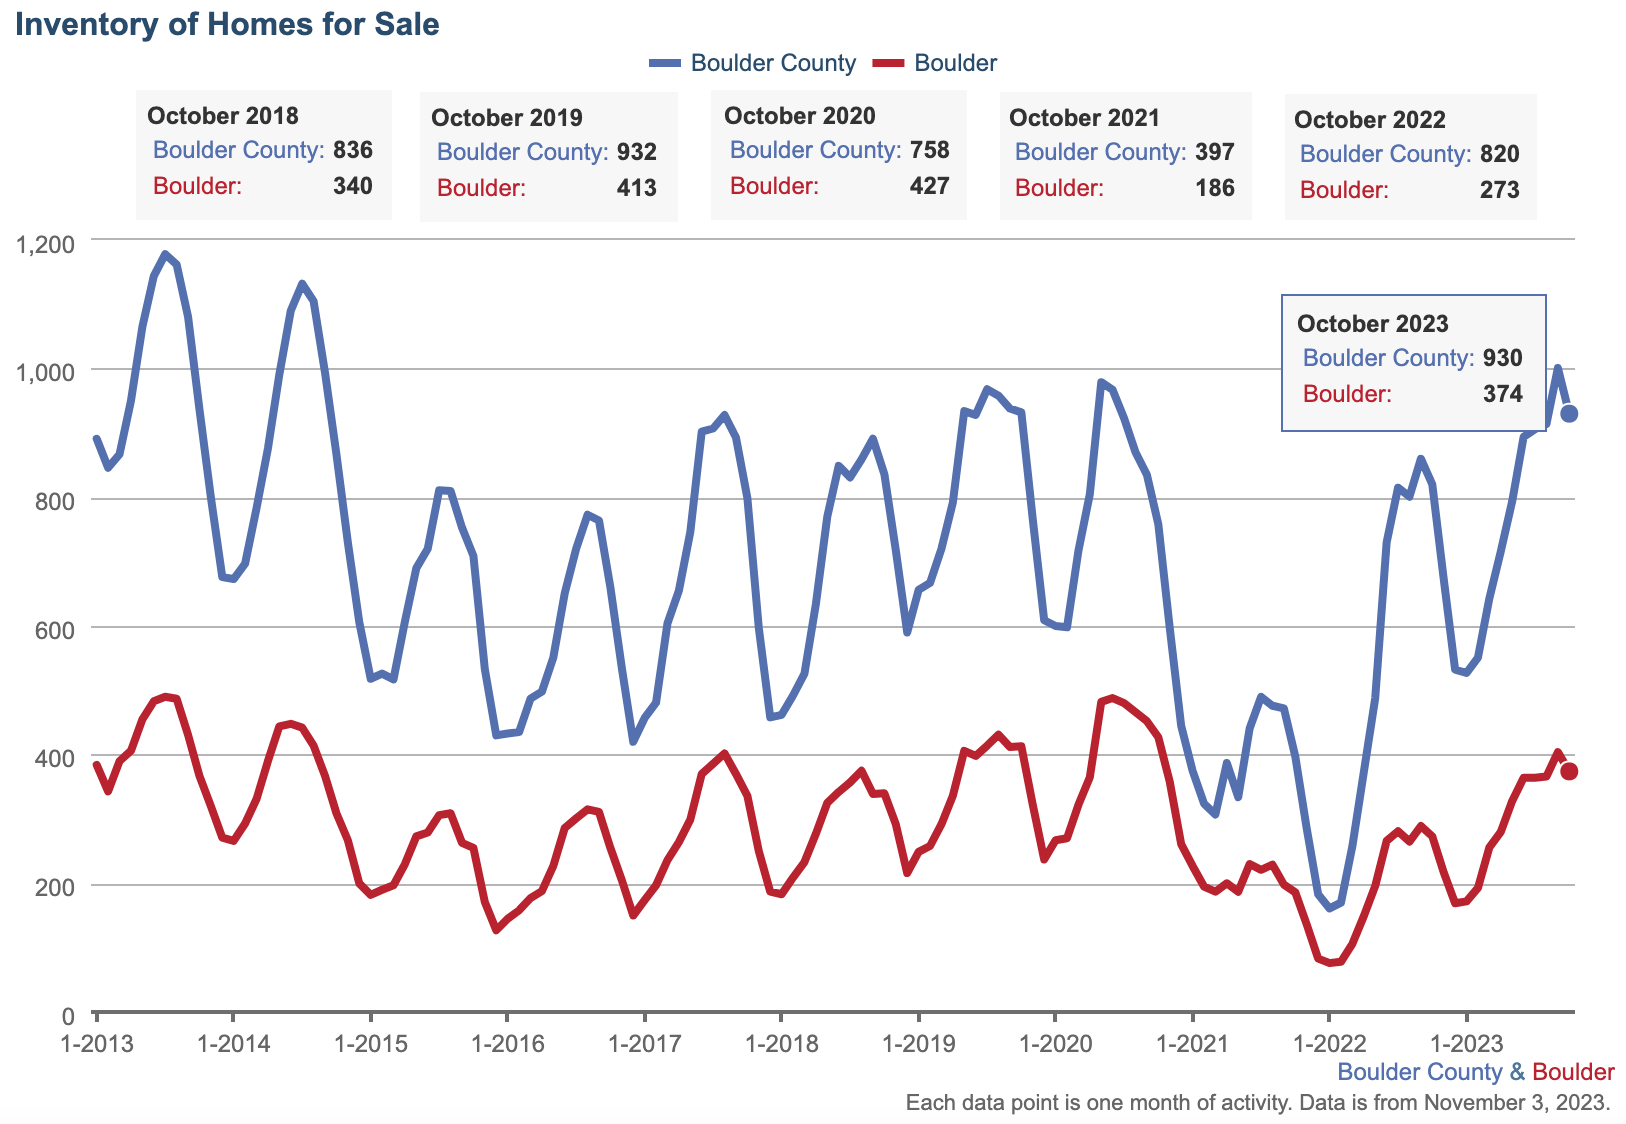Click the Boulder value 374
1626x1124 pixels.
1503,394
